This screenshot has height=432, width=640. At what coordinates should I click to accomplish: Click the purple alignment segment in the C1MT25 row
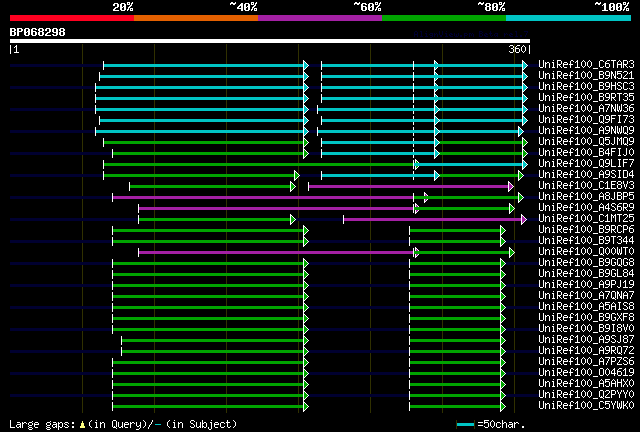[x=435, y=220]
